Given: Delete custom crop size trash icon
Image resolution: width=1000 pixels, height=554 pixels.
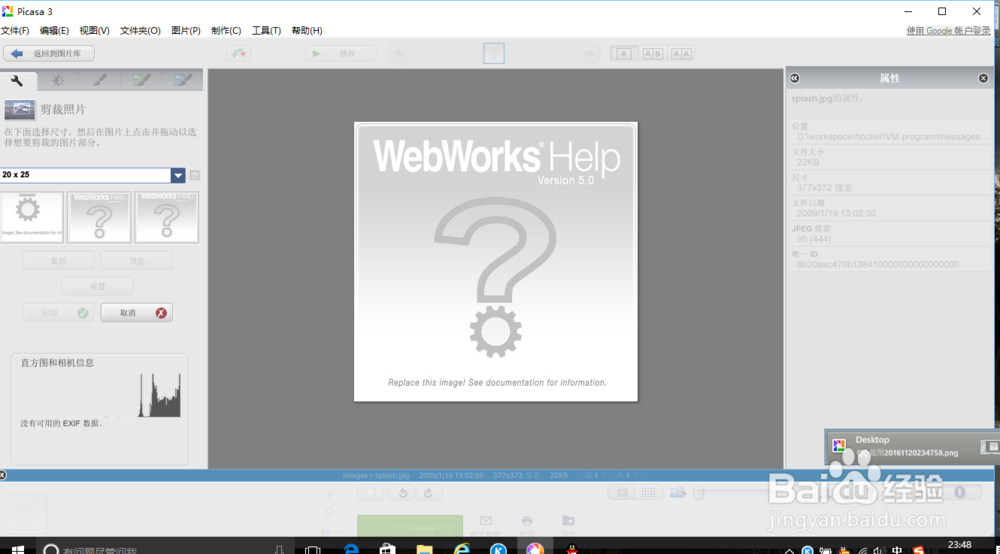Looking at the screenshot, I should pyautogui.click(x=195, y=175).
